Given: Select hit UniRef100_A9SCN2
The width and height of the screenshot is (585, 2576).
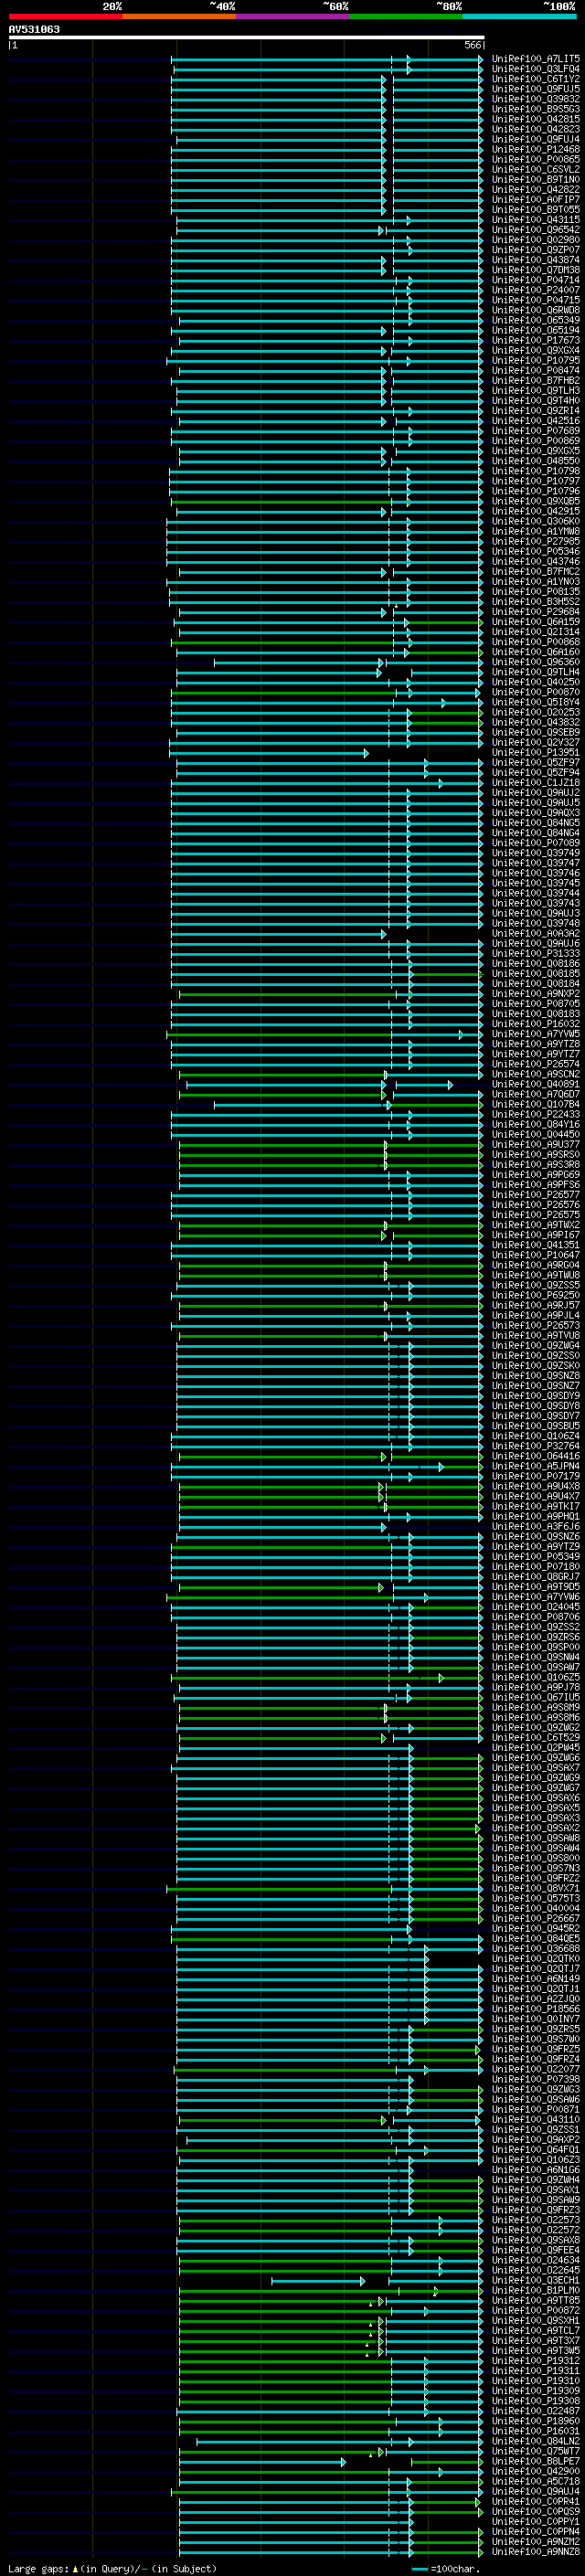Looking at the screenshot, I should [536, 1074].
